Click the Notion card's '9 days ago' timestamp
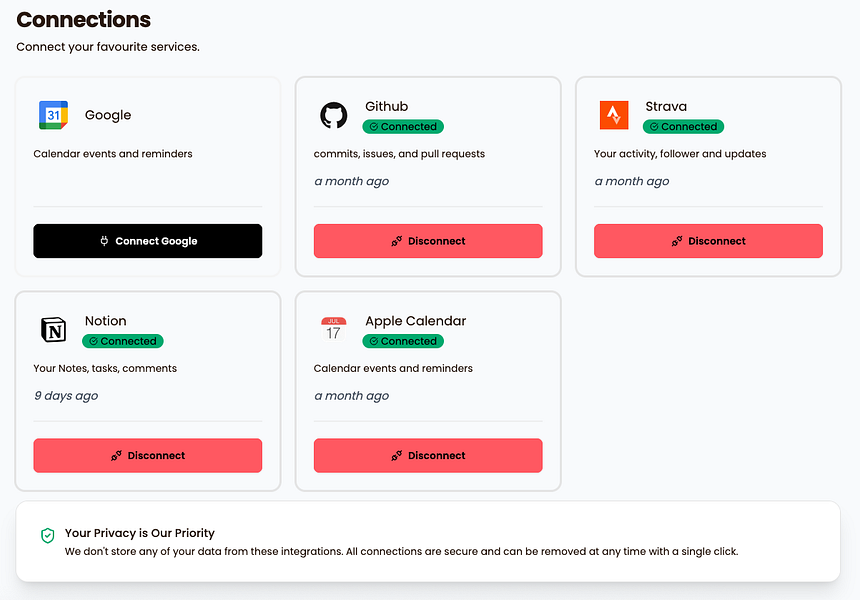Viewport: 860px width, 600px height. 65,395
